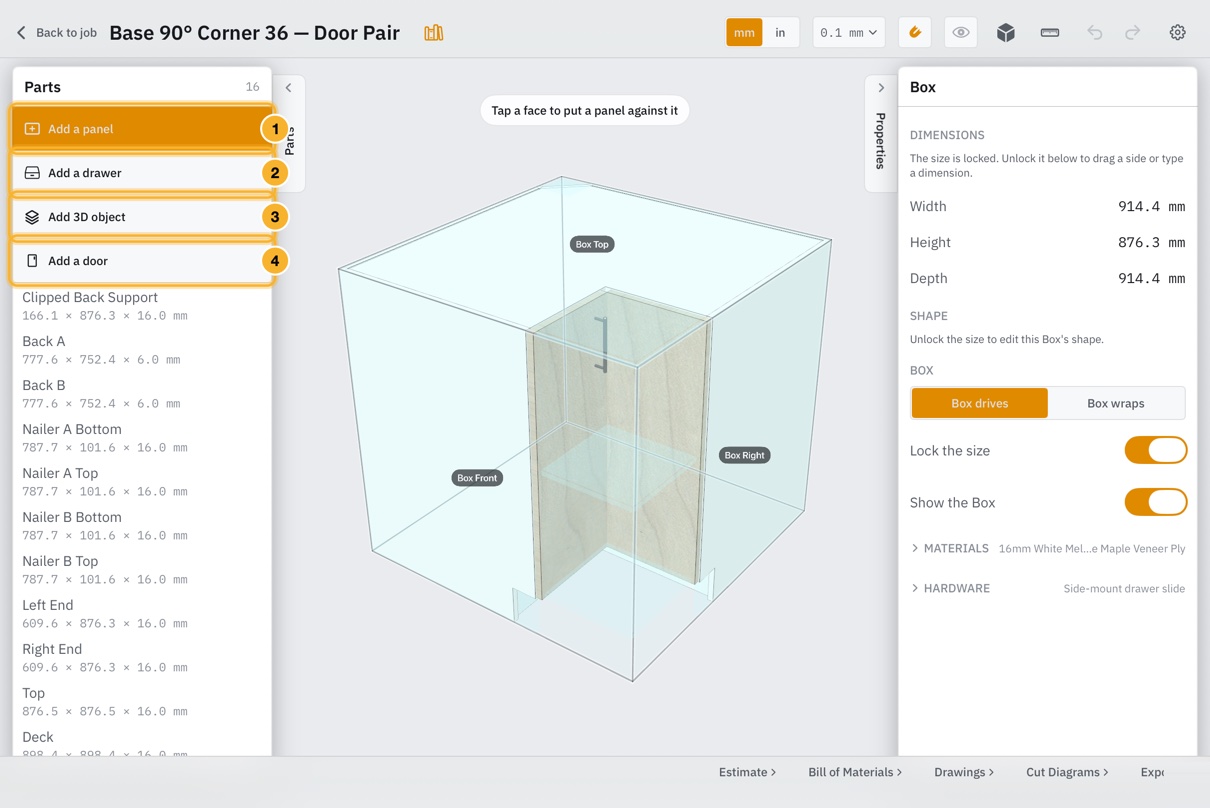
Task: Expand the Hardware section
Action: pyautogui.click(x=1048, y=589)
